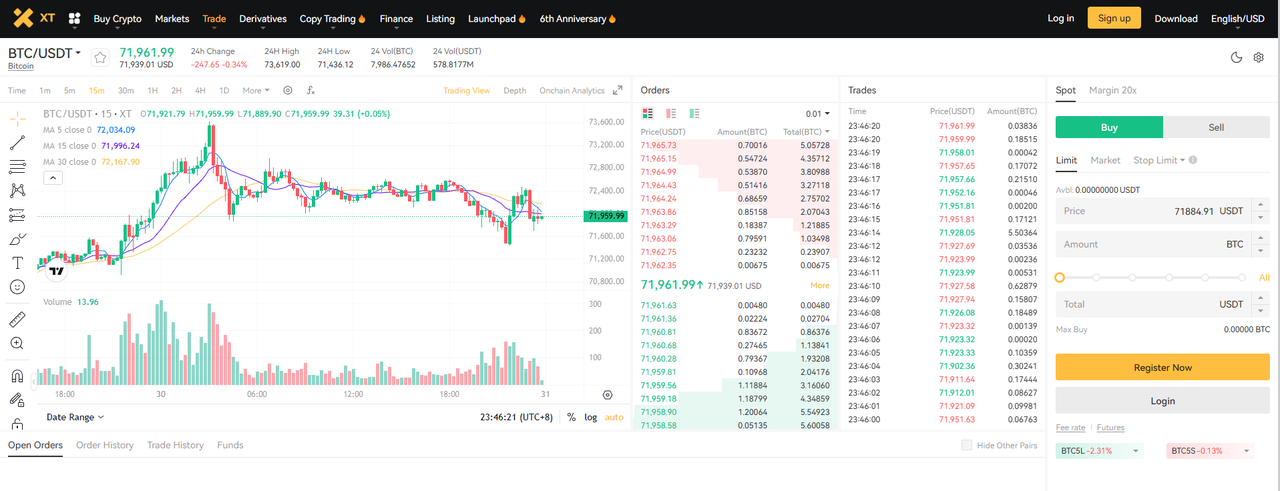The width and height of the screenshot is (1280, 491).
Task: Click the Sign up button
Action: click(1114, 18)
